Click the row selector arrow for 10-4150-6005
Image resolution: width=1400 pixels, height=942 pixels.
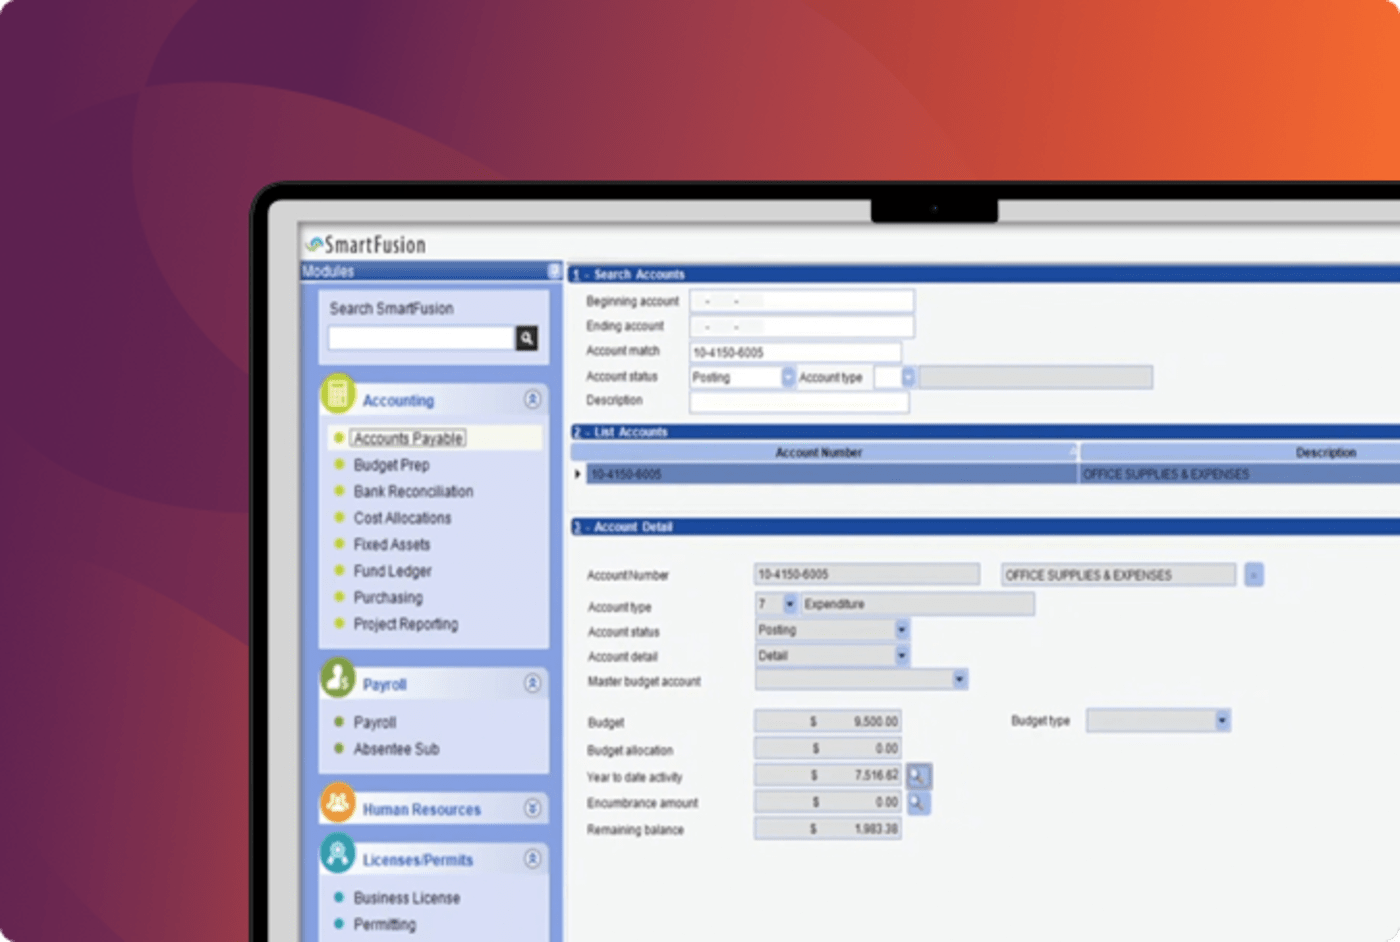pyautogui.click(x=578, y=474)
